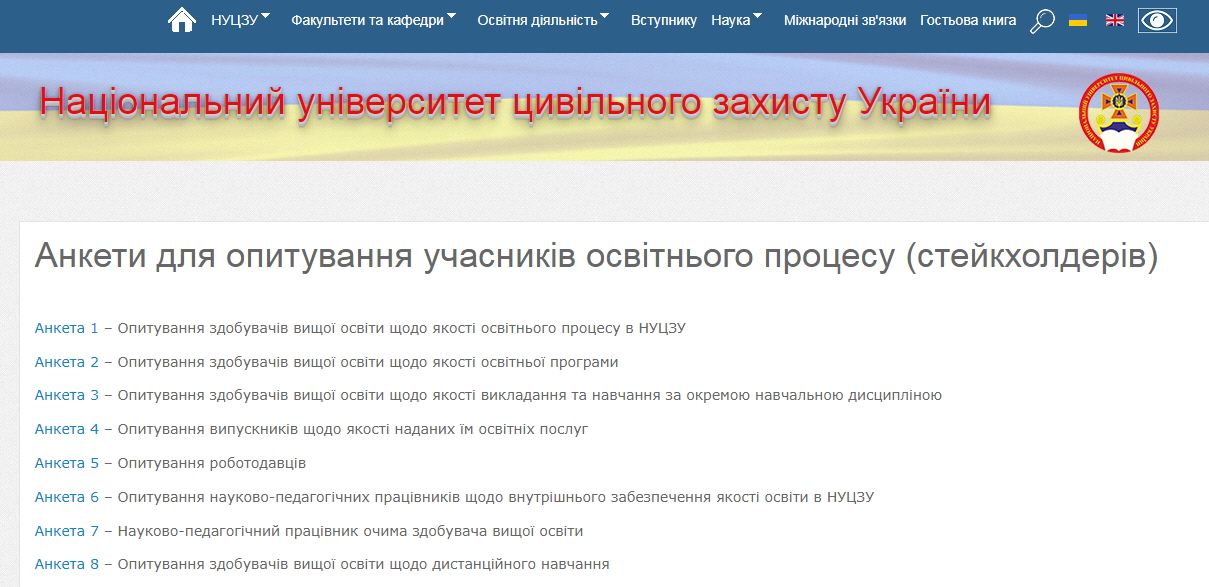Click the home icon in navigation bar

181,20
